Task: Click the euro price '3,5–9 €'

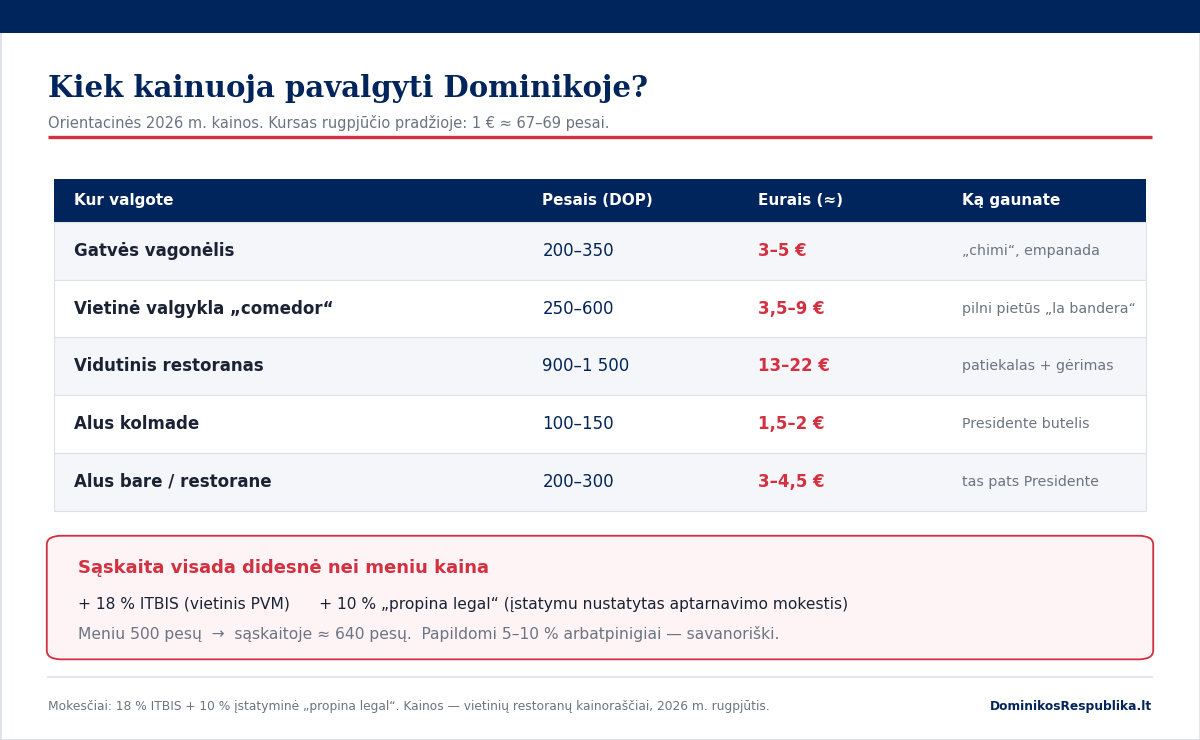Action: (x=791, y=309)
